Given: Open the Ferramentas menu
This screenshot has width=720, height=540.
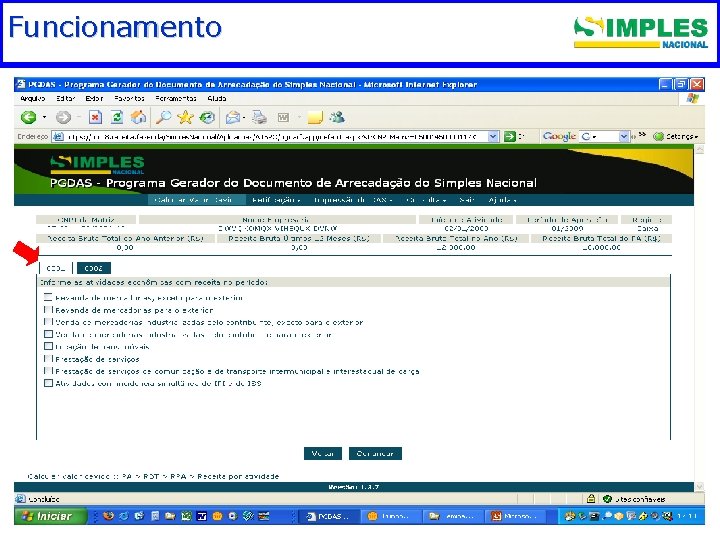Looking at the screenshot, I should (x=176, y=98).
